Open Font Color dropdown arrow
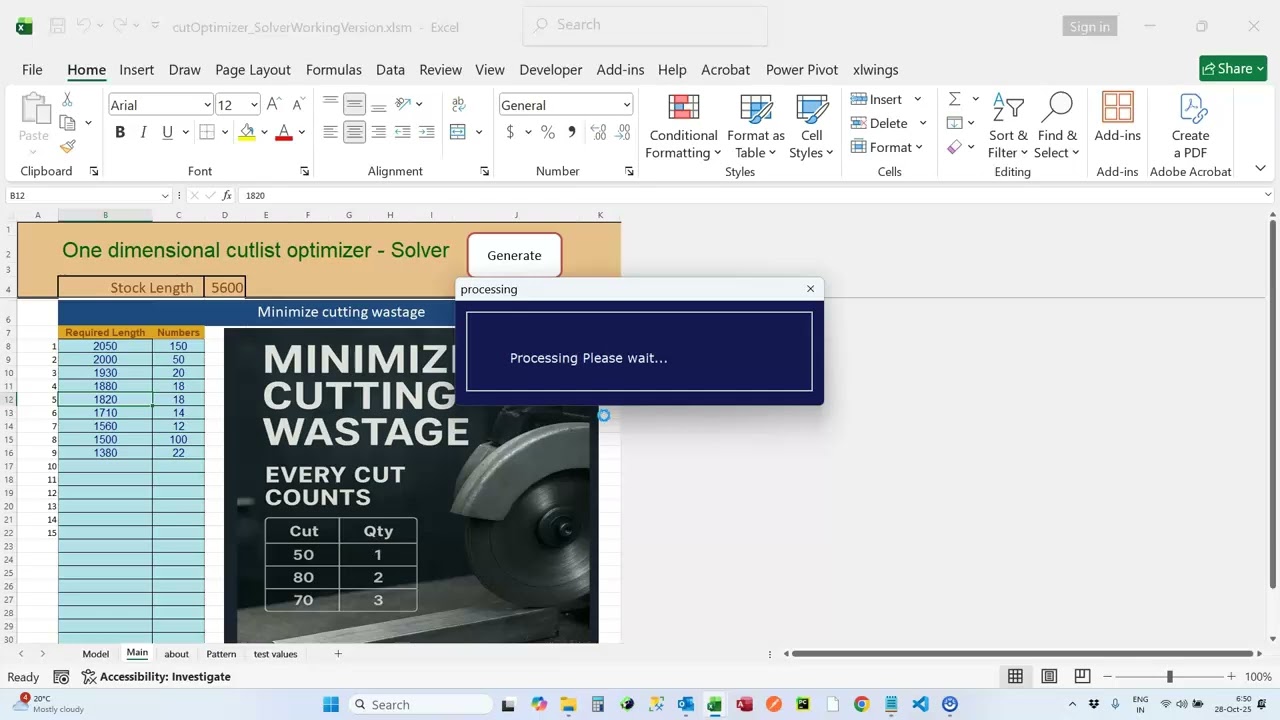 point(301,132)
